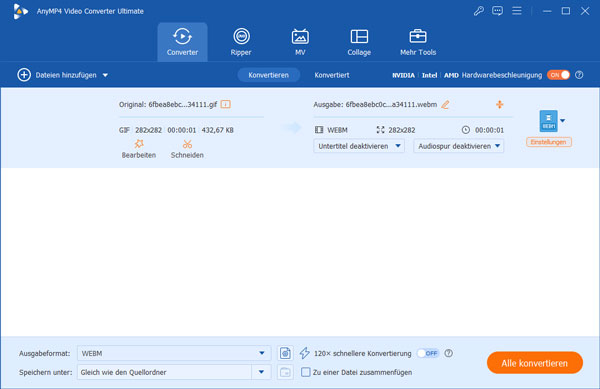This screenshot has height=389, width=600.
Task: Switch to the Konvertiert tab
Action: 332,75
